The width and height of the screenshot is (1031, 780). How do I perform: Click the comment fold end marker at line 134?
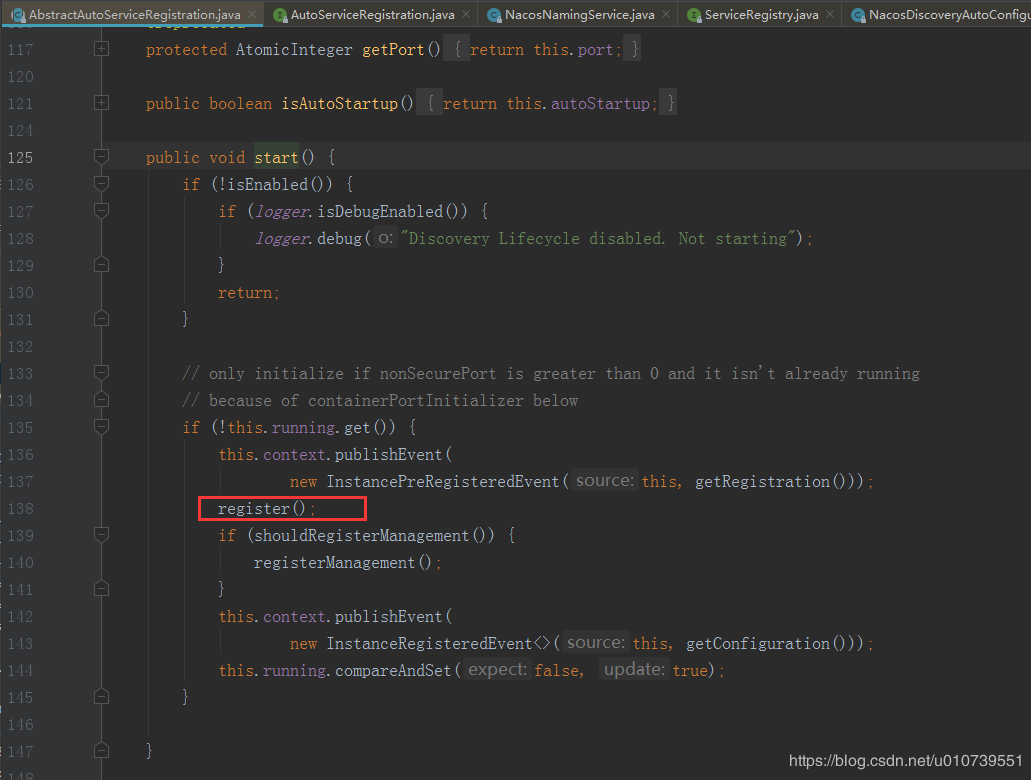101,400
